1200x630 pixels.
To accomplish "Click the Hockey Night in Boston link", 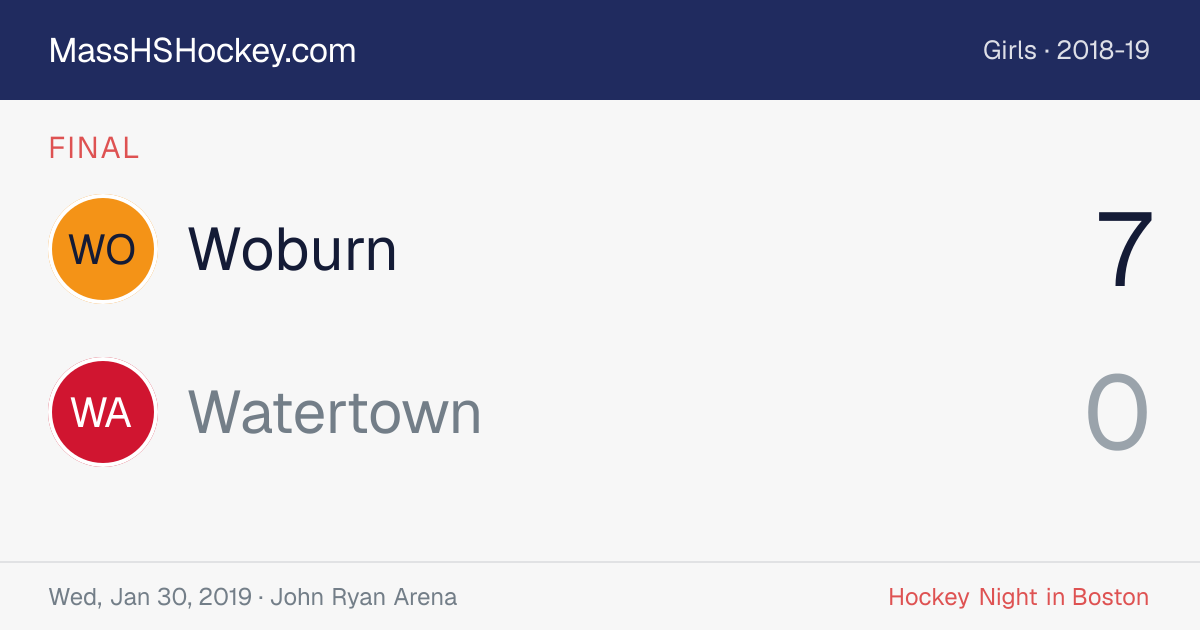I will point(1019,597).
